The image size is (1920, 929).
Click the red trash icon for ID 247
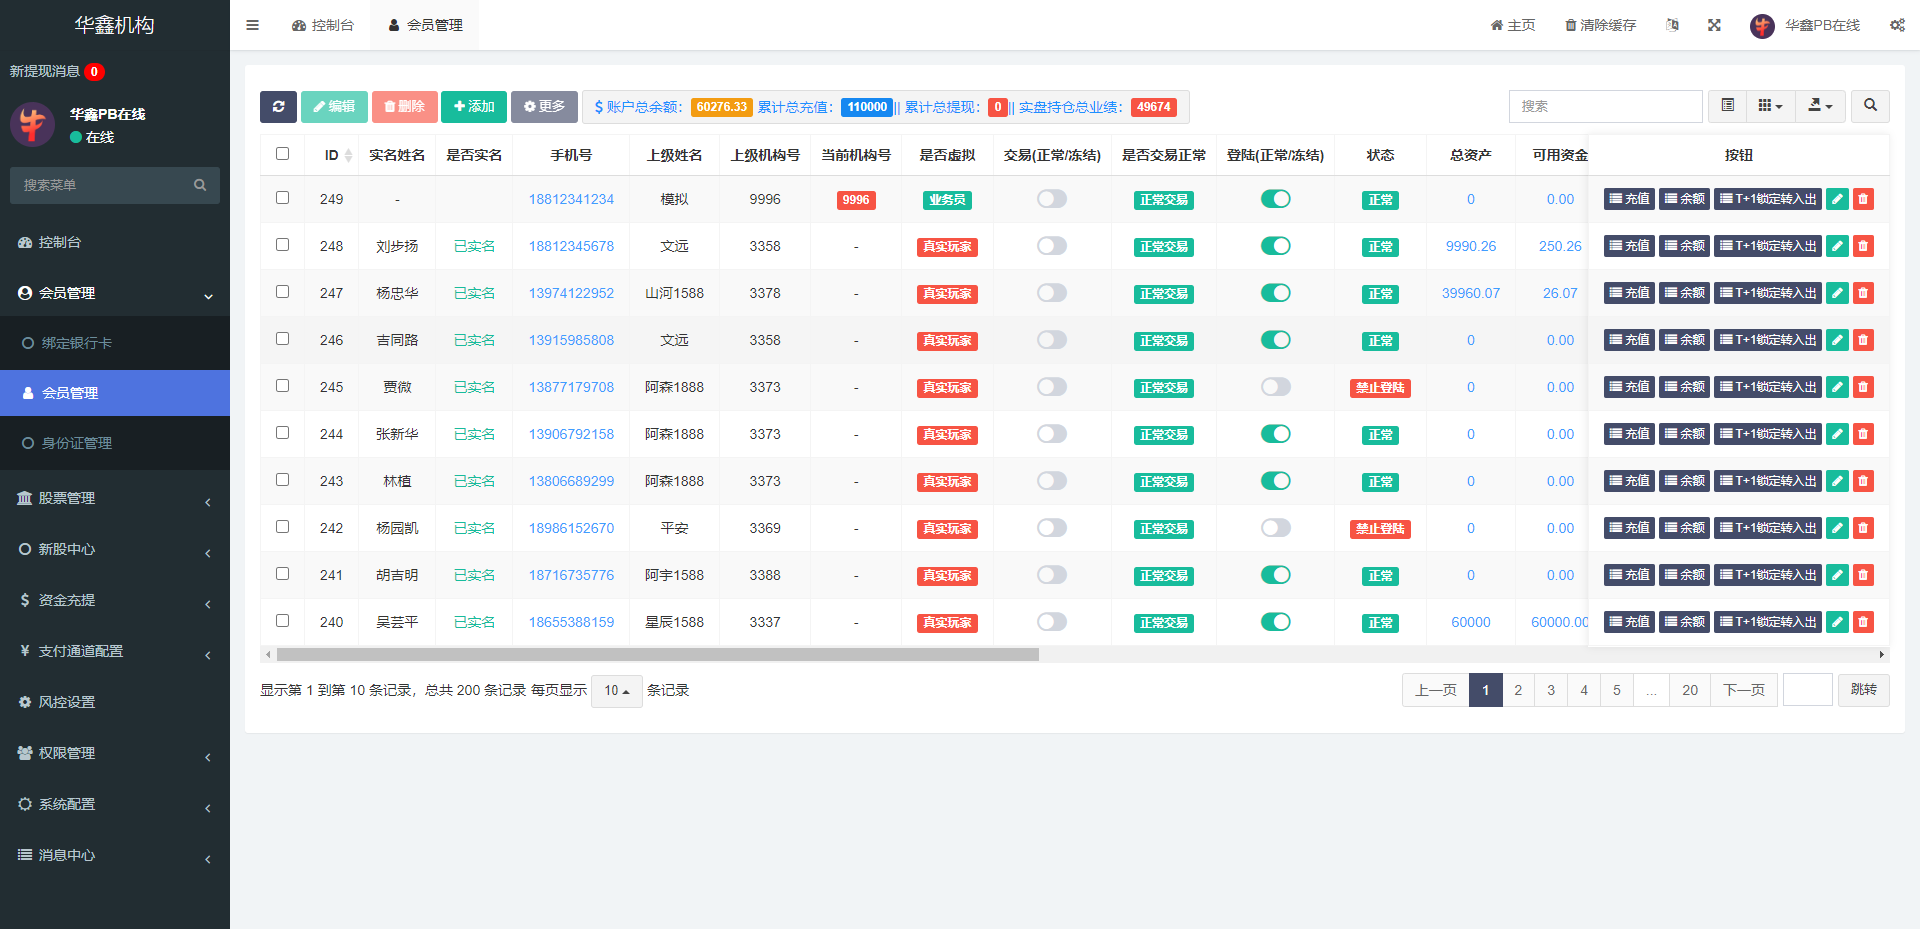(x=1863, y=293)
